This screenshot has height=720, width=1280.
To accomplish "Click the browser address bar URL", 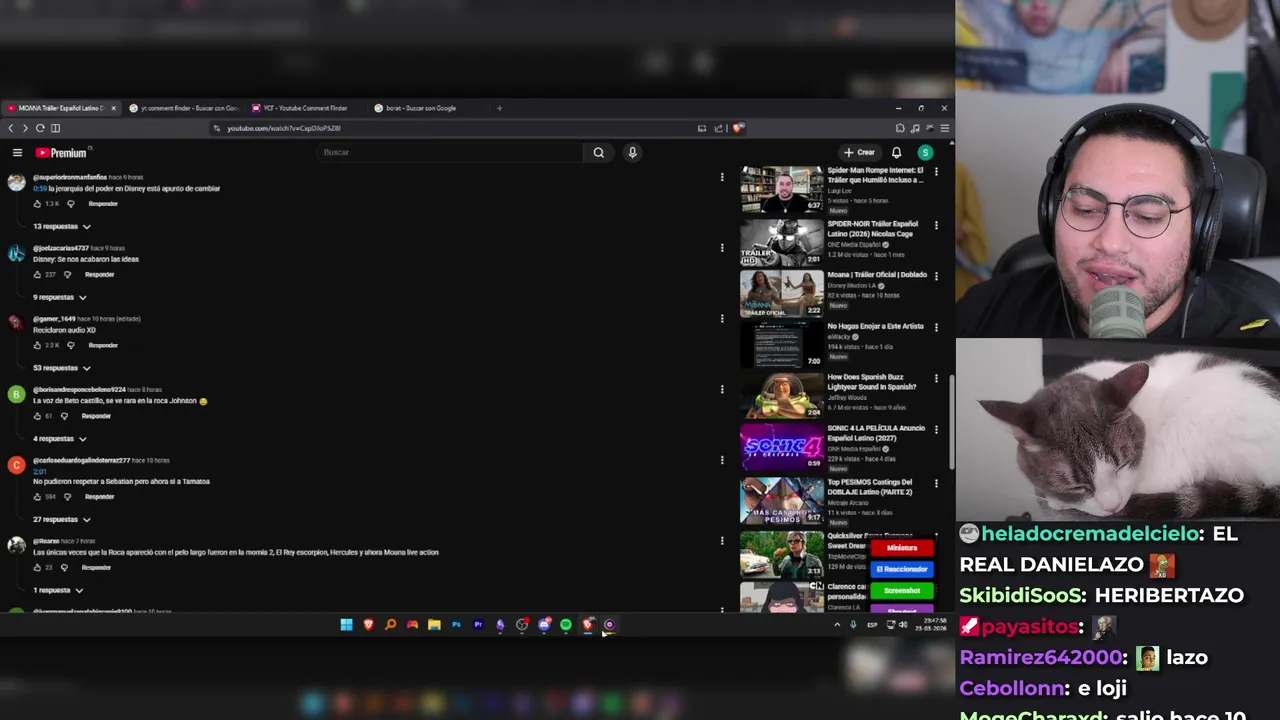I will point(284,128).
